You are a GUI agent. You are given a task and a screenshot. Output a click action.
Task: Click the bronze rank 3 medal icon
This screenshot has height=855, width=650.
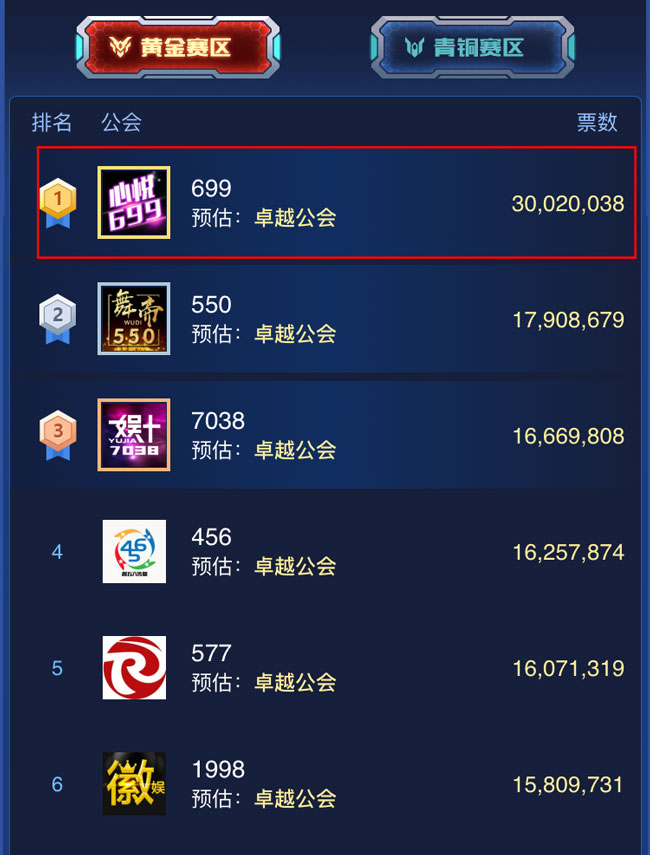point(58,436)
